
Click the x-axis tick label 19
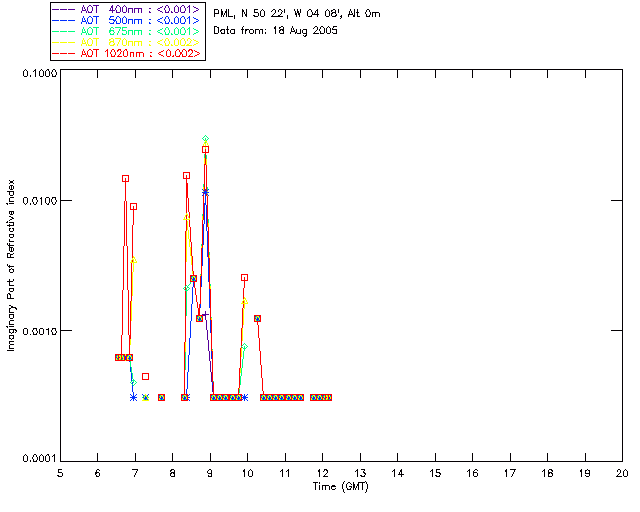(x=585, y=473)
